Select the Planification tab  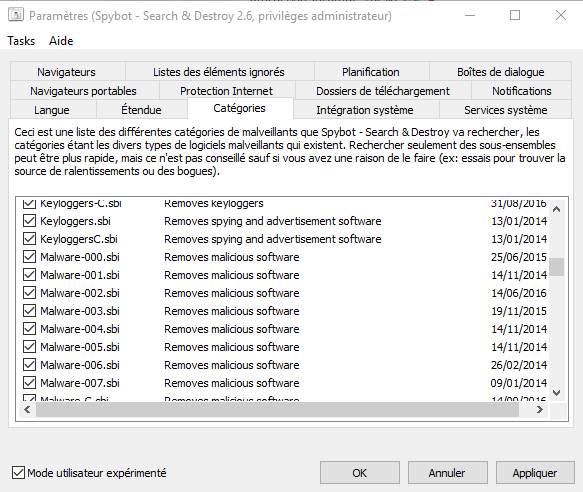[371, 72]
